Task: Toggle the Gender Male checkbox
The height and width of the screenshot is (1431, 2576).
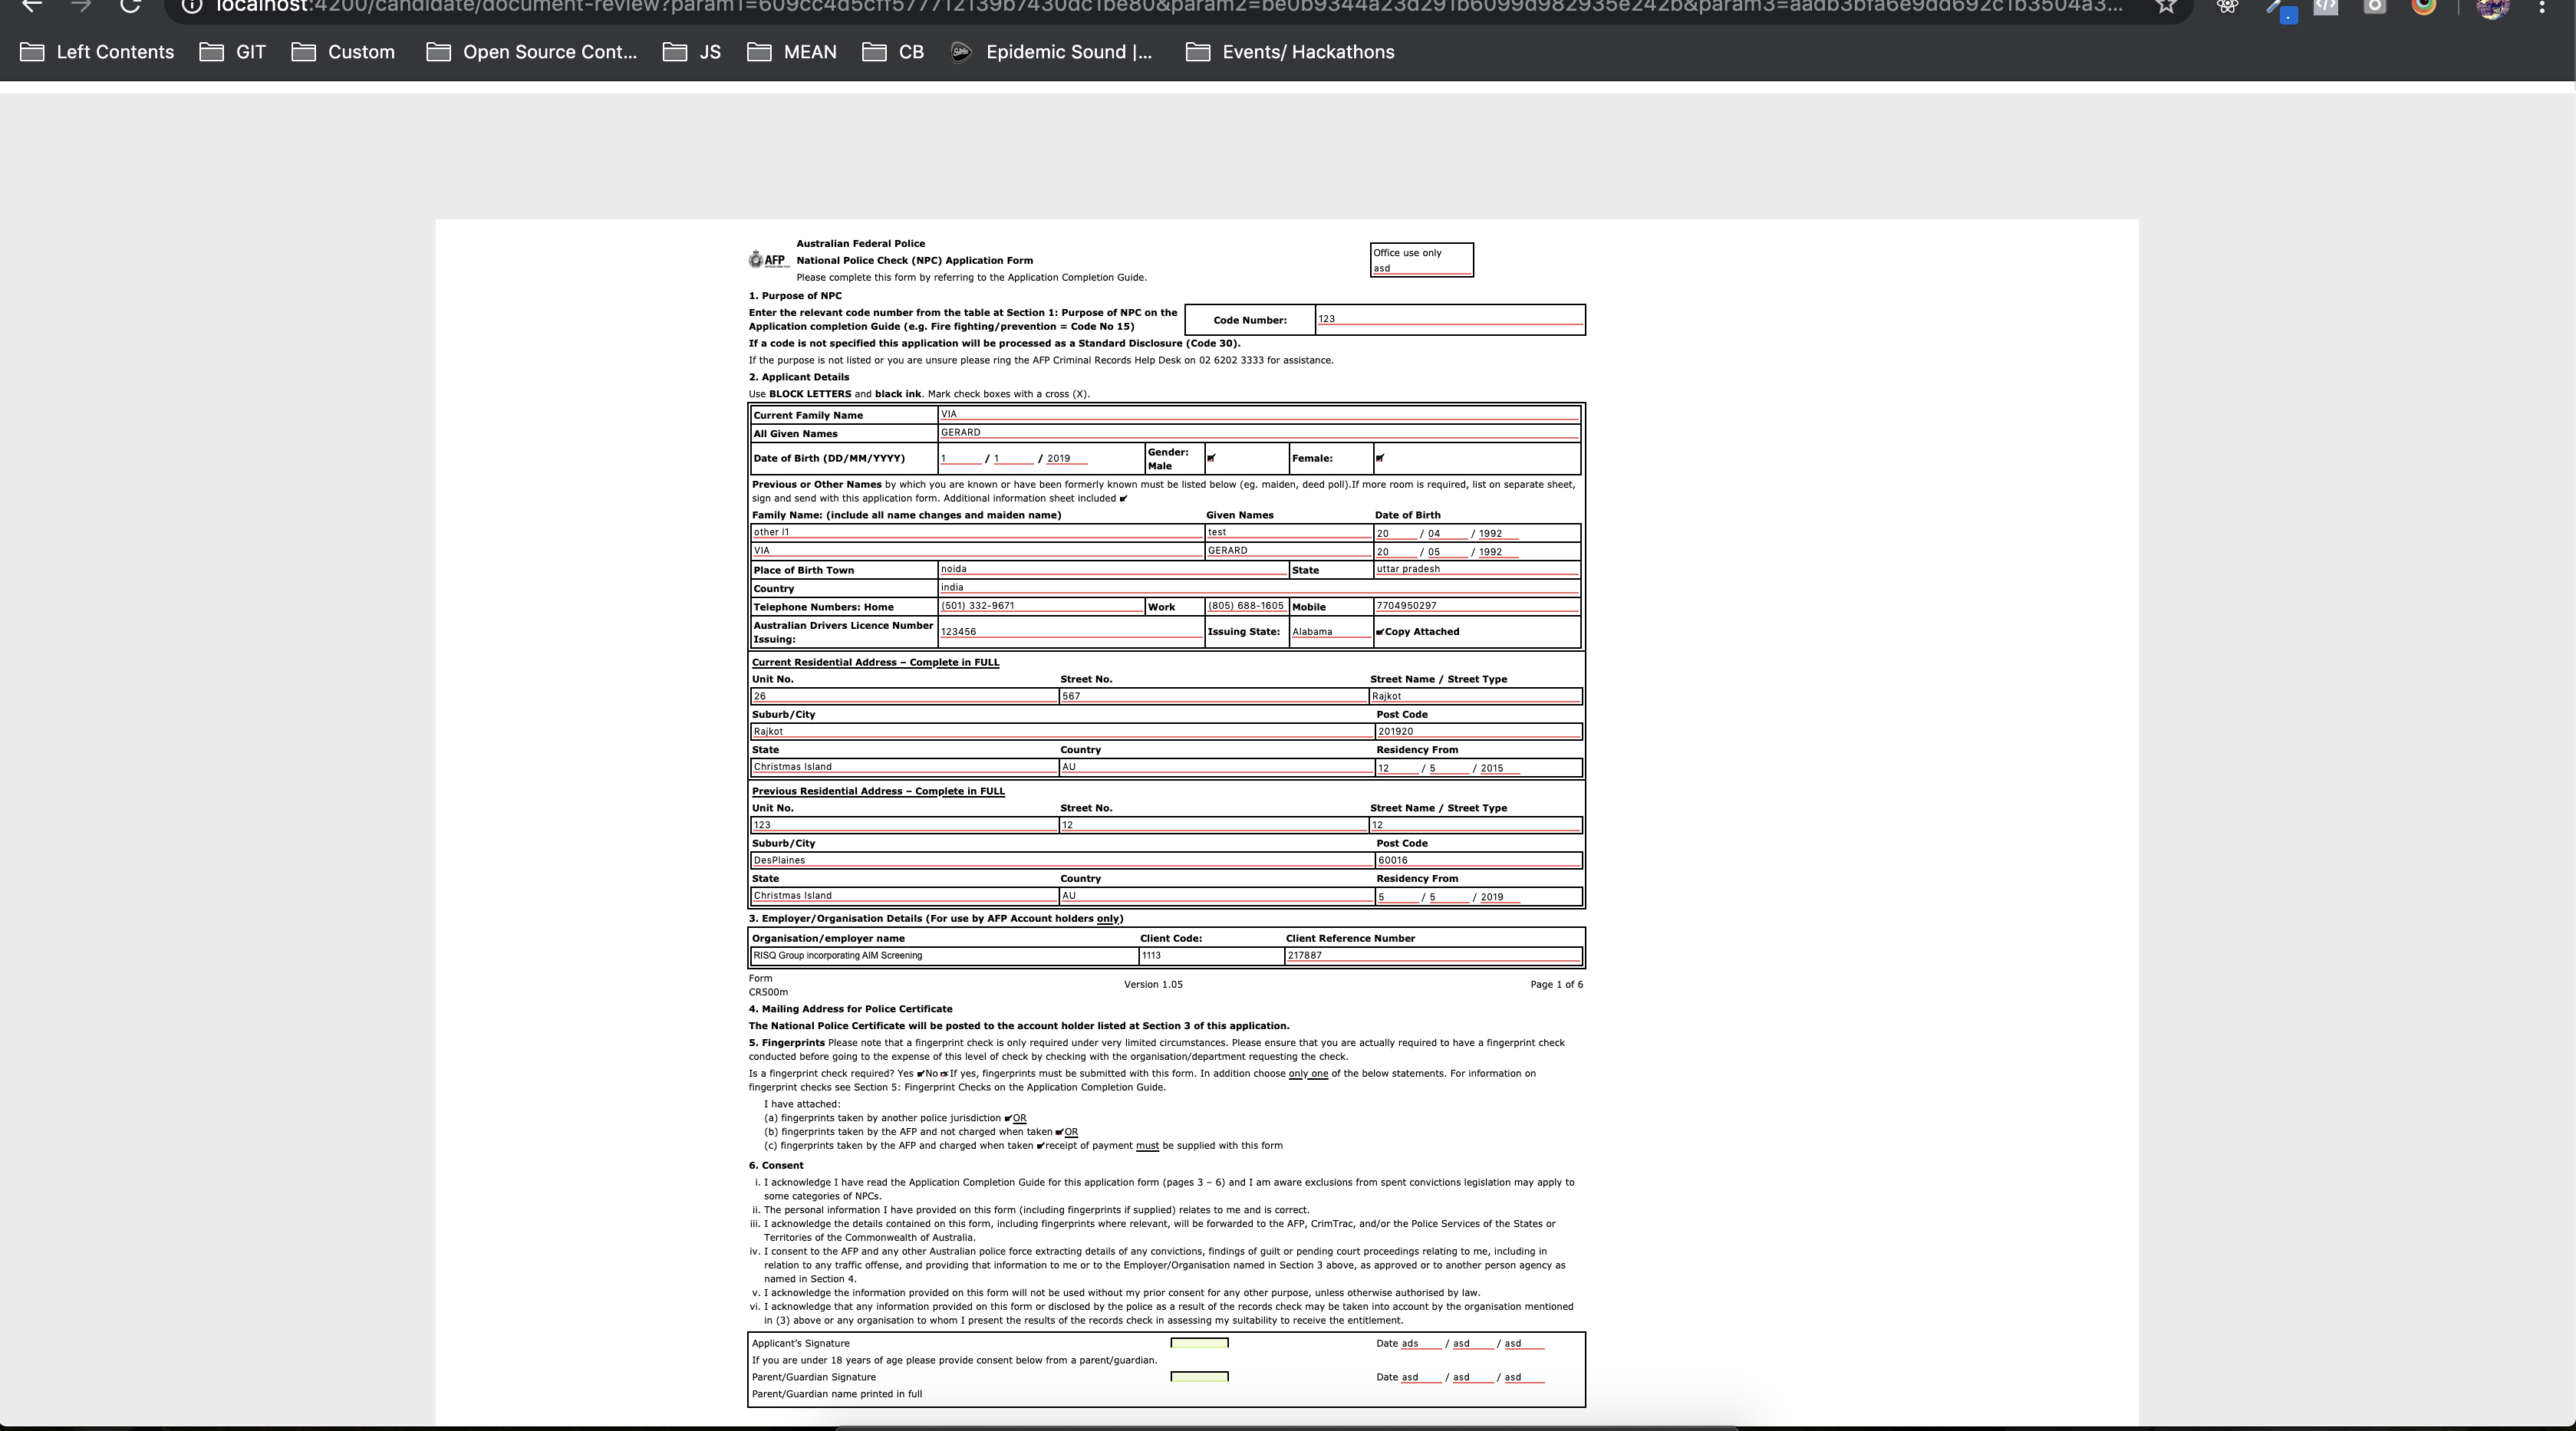Action: click(x=1211, y=458)
